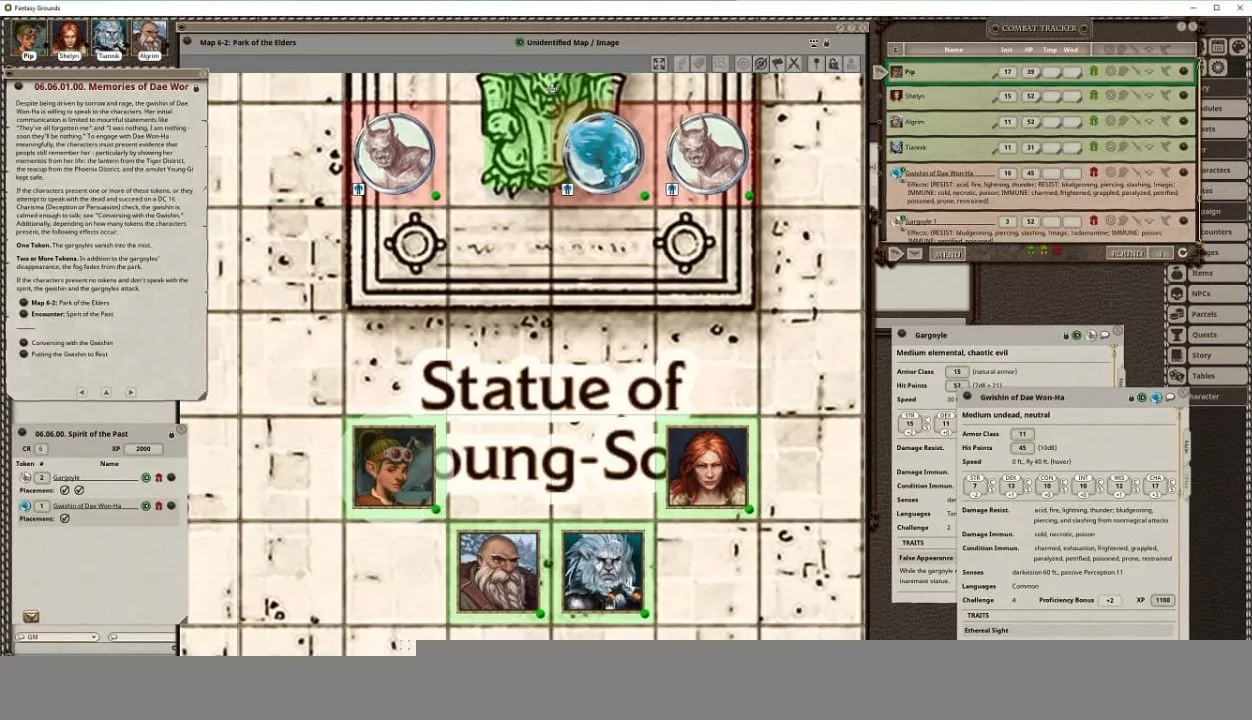Open the Items sidebar button
This screenshot has width=1252, height=720.
click(x=1208, y=273)
